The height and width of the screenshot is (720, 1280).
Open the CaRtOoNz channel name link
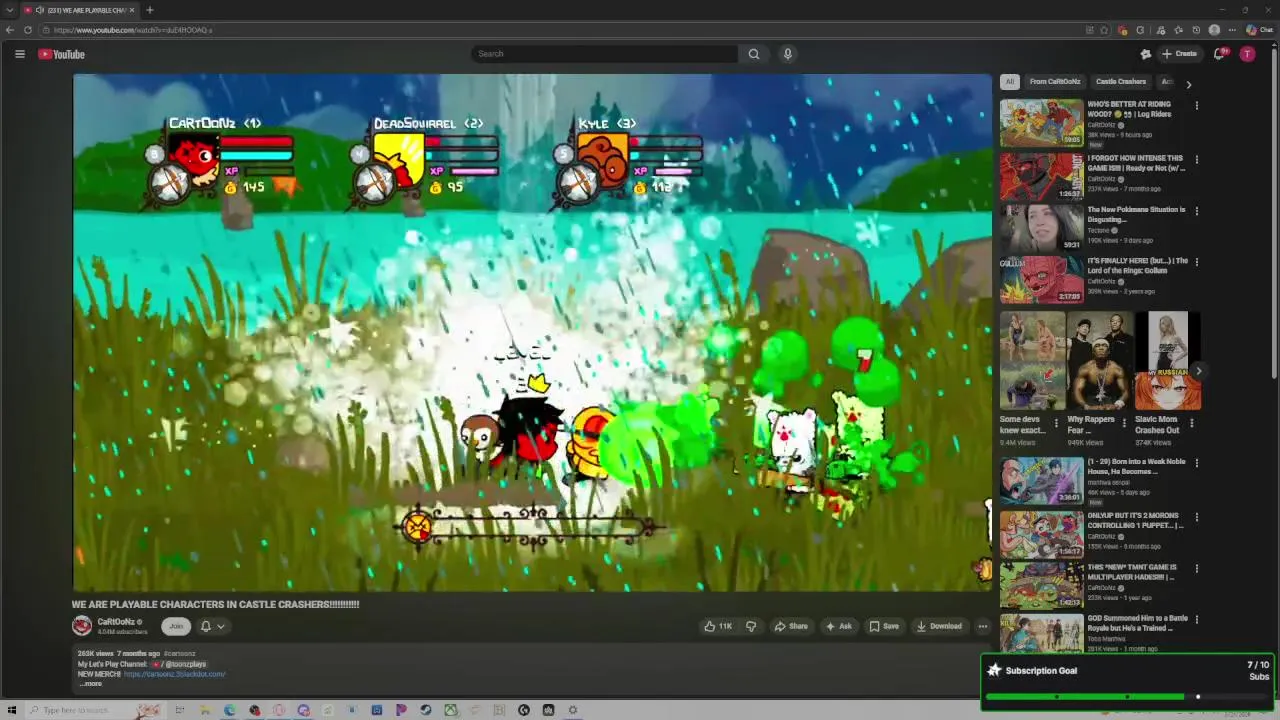[116, 622]
